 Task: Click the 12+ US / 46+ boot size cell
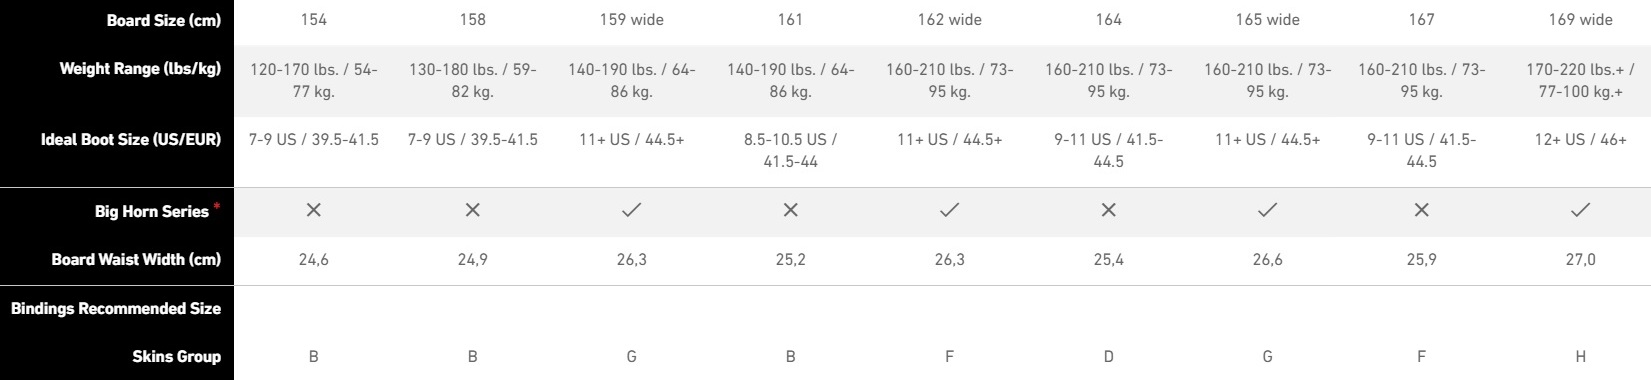click(1580, 140)
